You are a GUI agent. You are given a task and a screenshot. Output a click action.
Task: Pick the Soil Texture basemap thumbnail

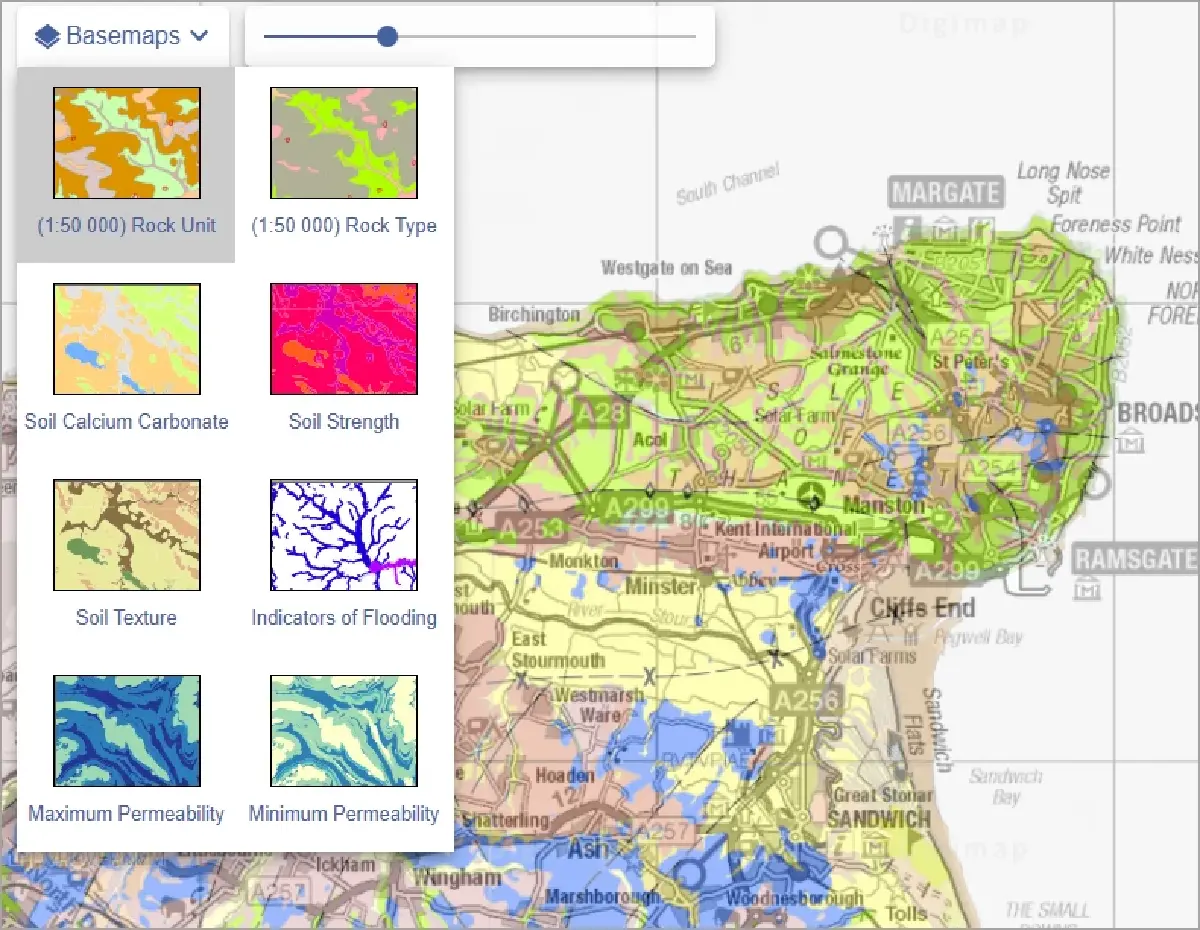point(126,535)
